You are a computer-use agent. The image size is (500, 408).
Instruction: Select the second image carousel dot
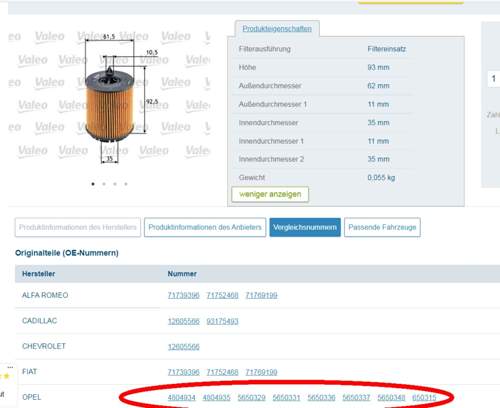point(104,184)
